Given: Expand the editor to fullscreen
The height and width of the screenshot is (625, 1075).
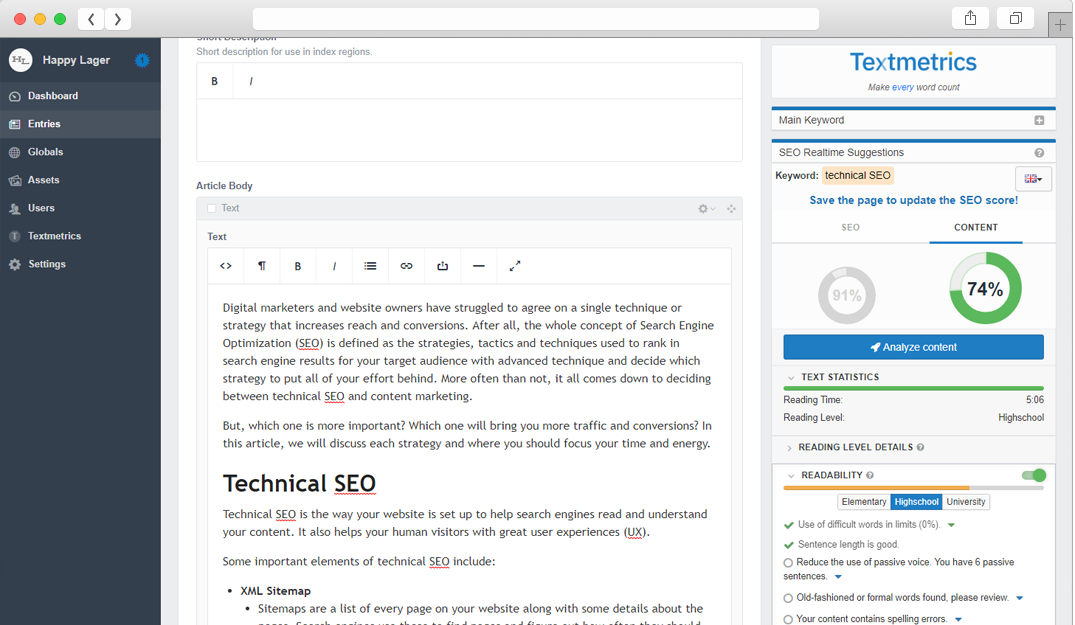Looking at the screenshot, I should pos(515,266).
